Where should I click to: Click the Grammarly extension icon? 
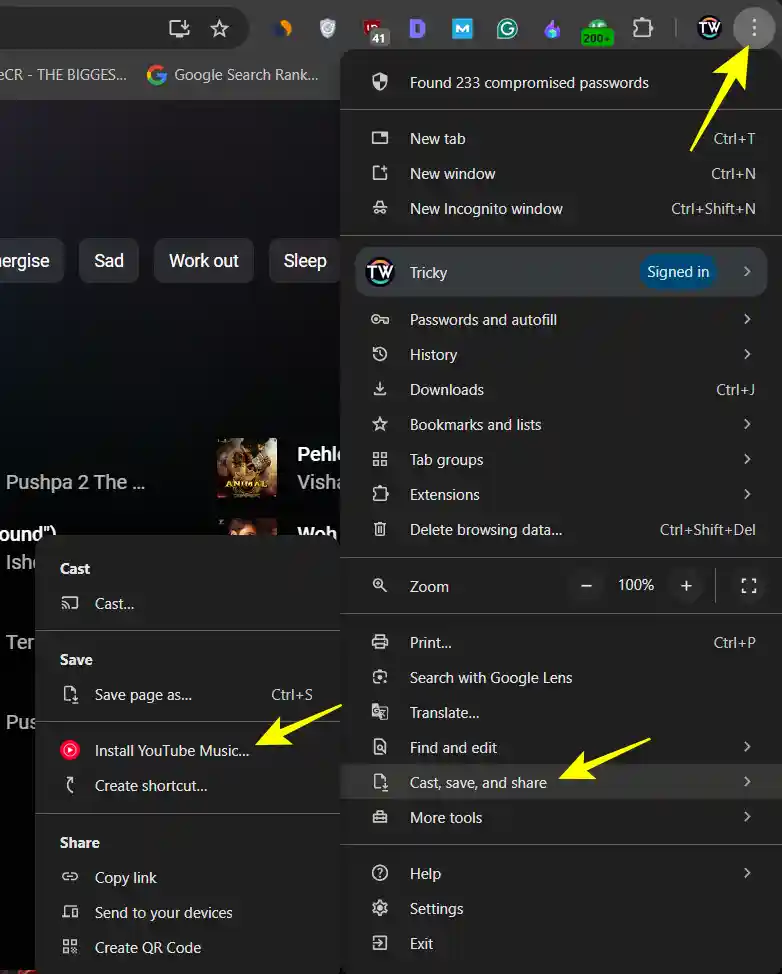(x=507, y=29)
